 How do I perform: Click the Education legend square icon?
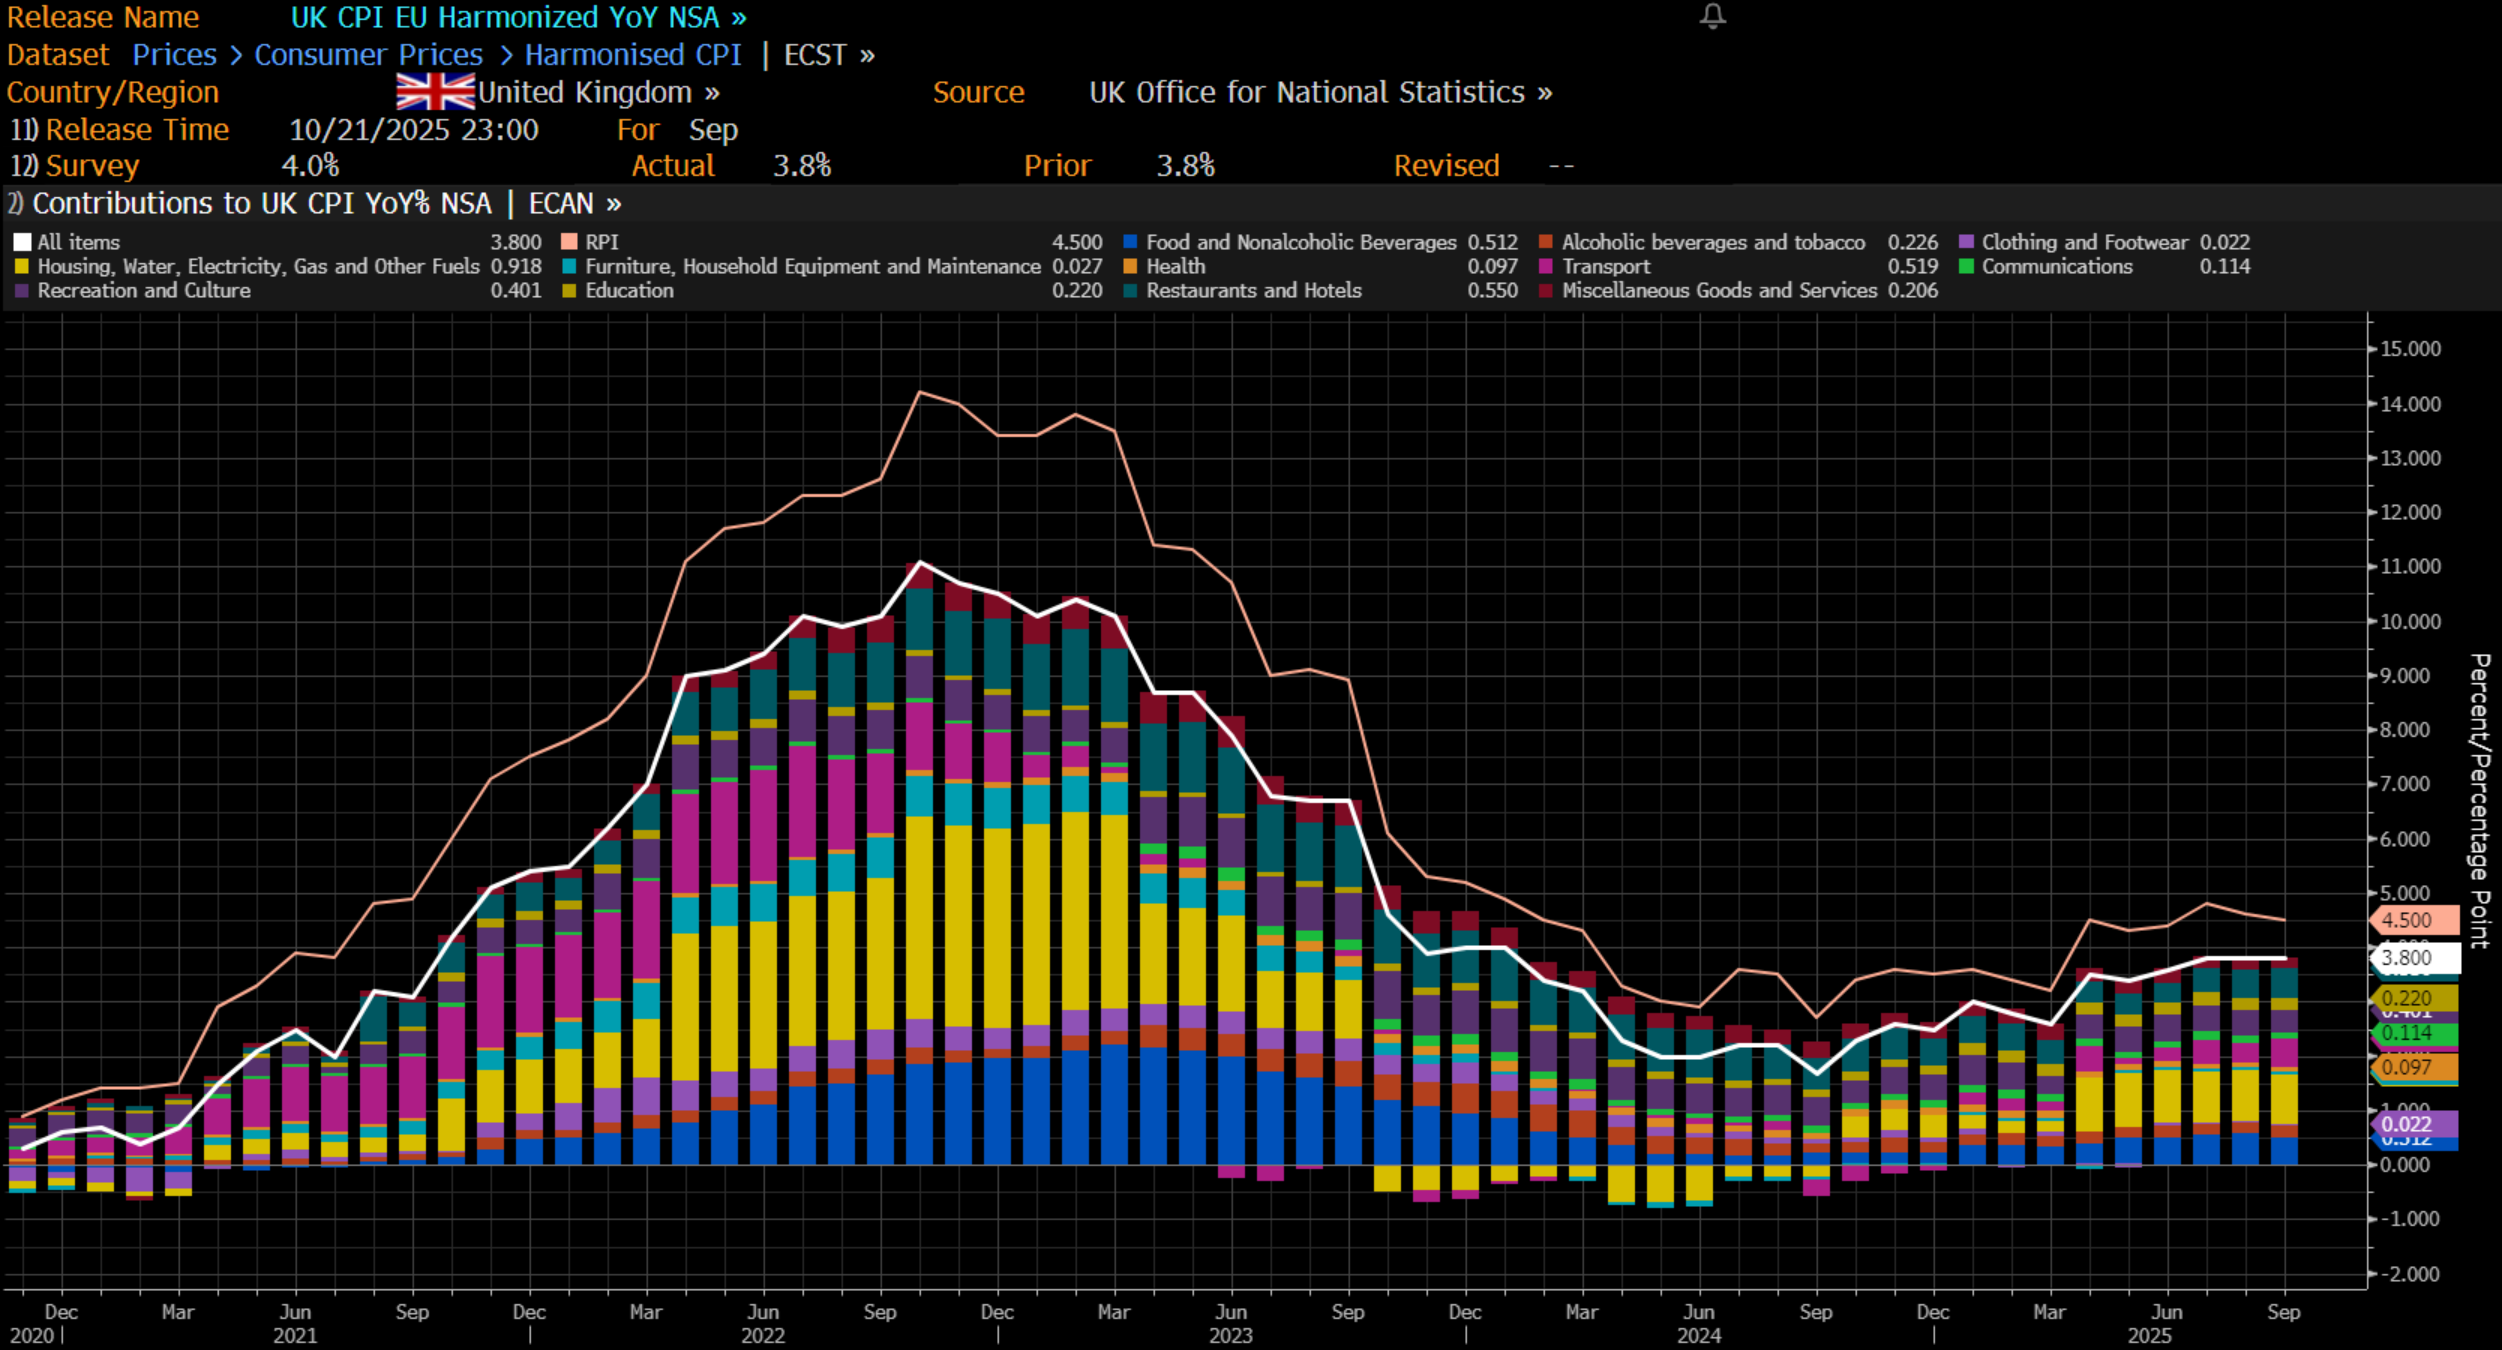pos(569,291)
